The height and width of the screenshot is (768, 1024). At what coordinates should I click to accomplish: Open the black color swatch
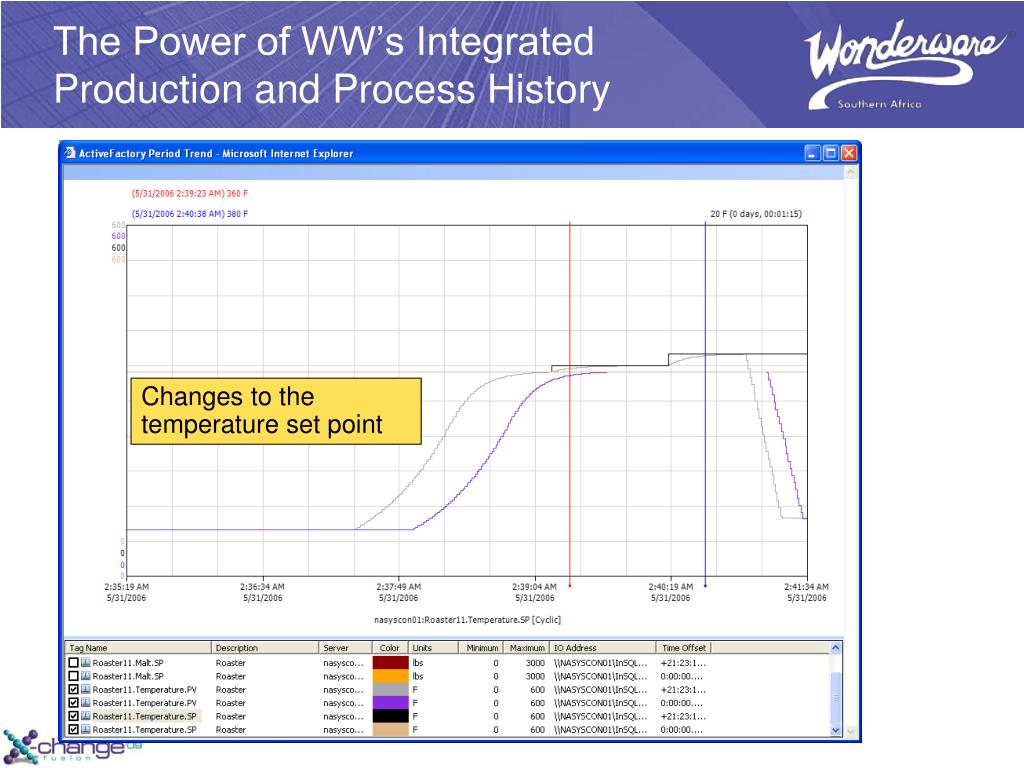(391, 716)
